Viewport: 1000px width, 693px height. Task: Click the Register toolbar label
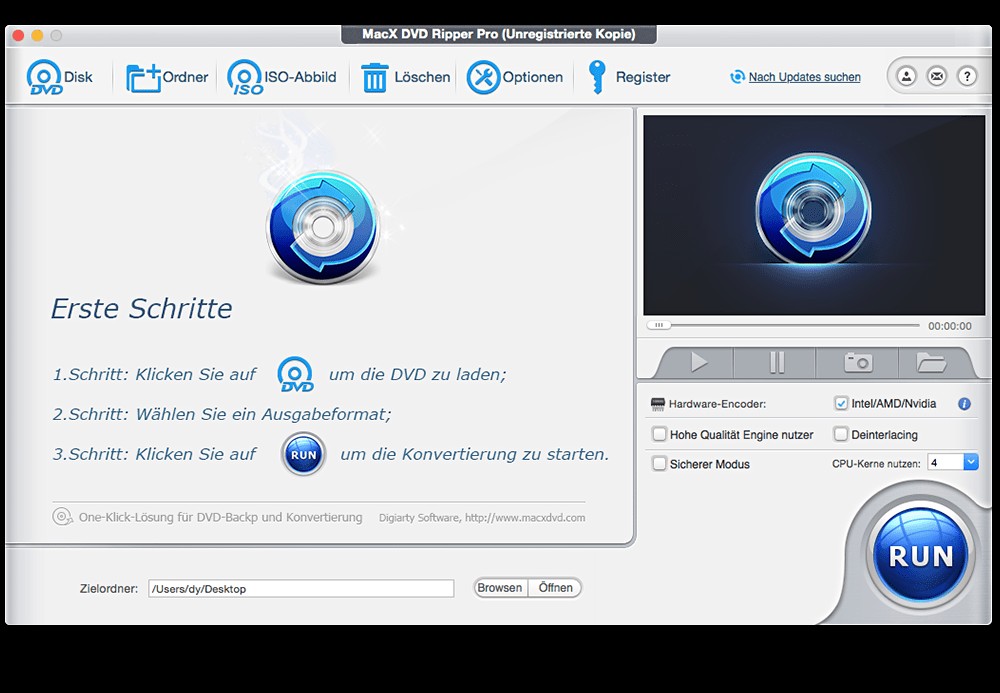(x=643, y=77)
